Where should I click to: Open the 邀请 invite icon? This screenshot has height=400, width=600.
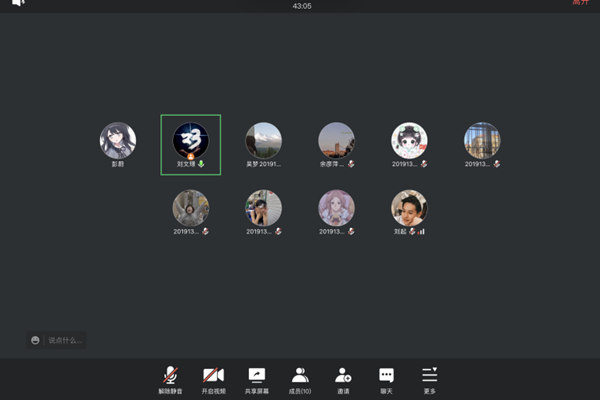pyautogui.click(x=343, y=379)
